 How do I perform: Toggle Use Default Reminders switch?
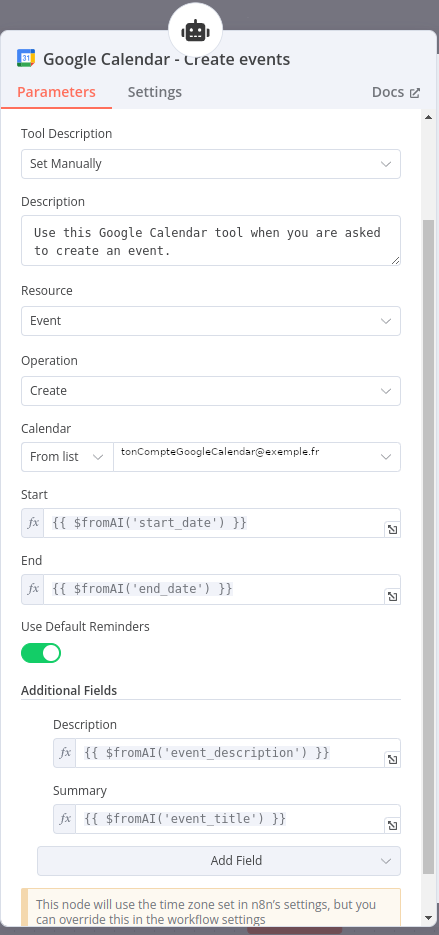41,653
